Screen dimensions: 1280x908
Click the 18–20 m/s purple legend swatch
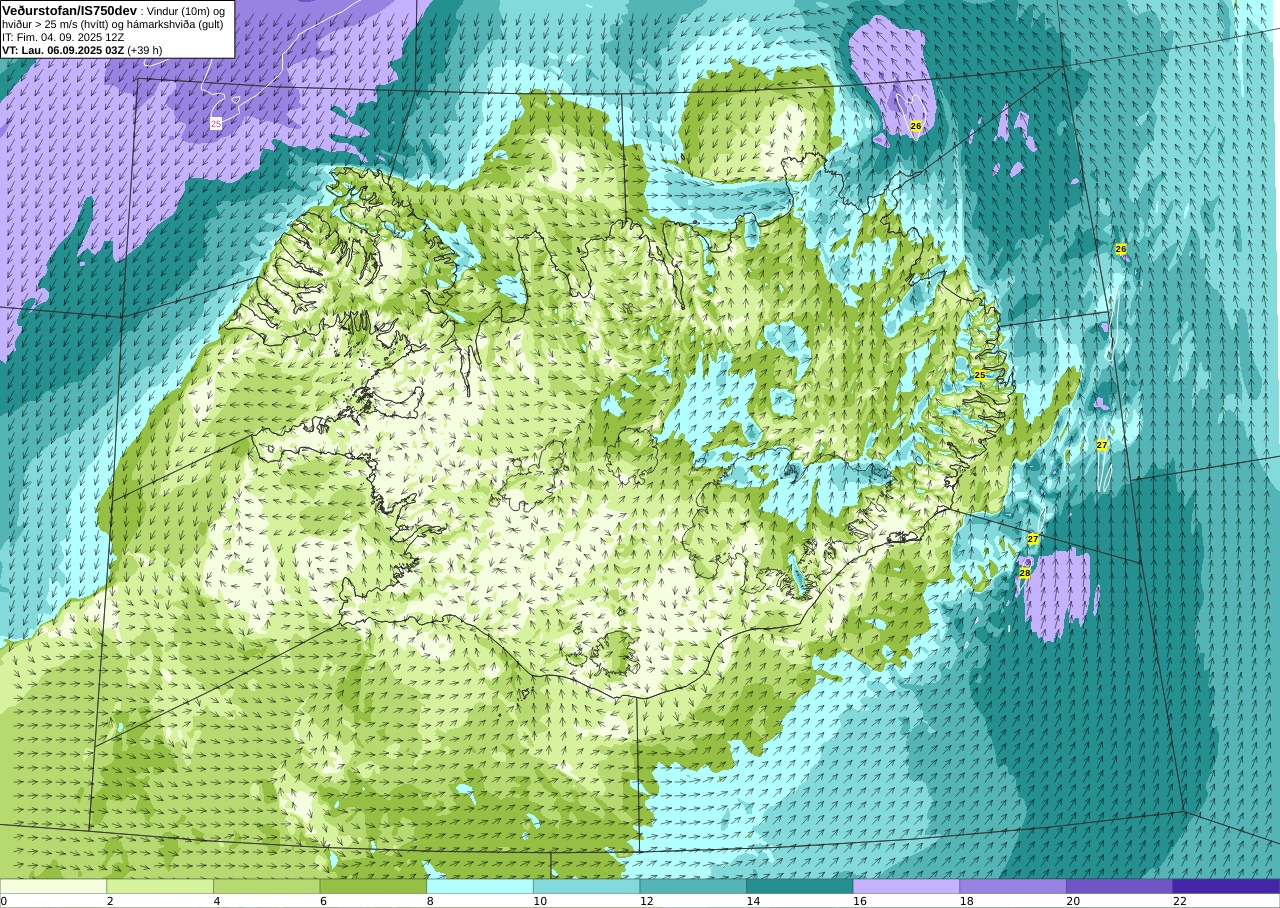coord(1013,886)
